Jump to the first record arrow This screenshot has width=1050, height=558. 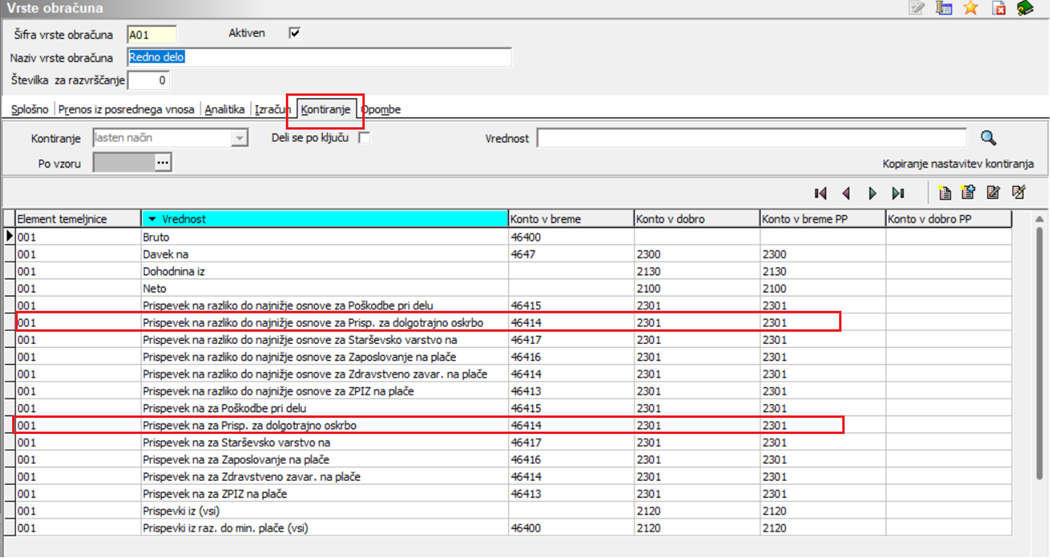coord(821,193)
